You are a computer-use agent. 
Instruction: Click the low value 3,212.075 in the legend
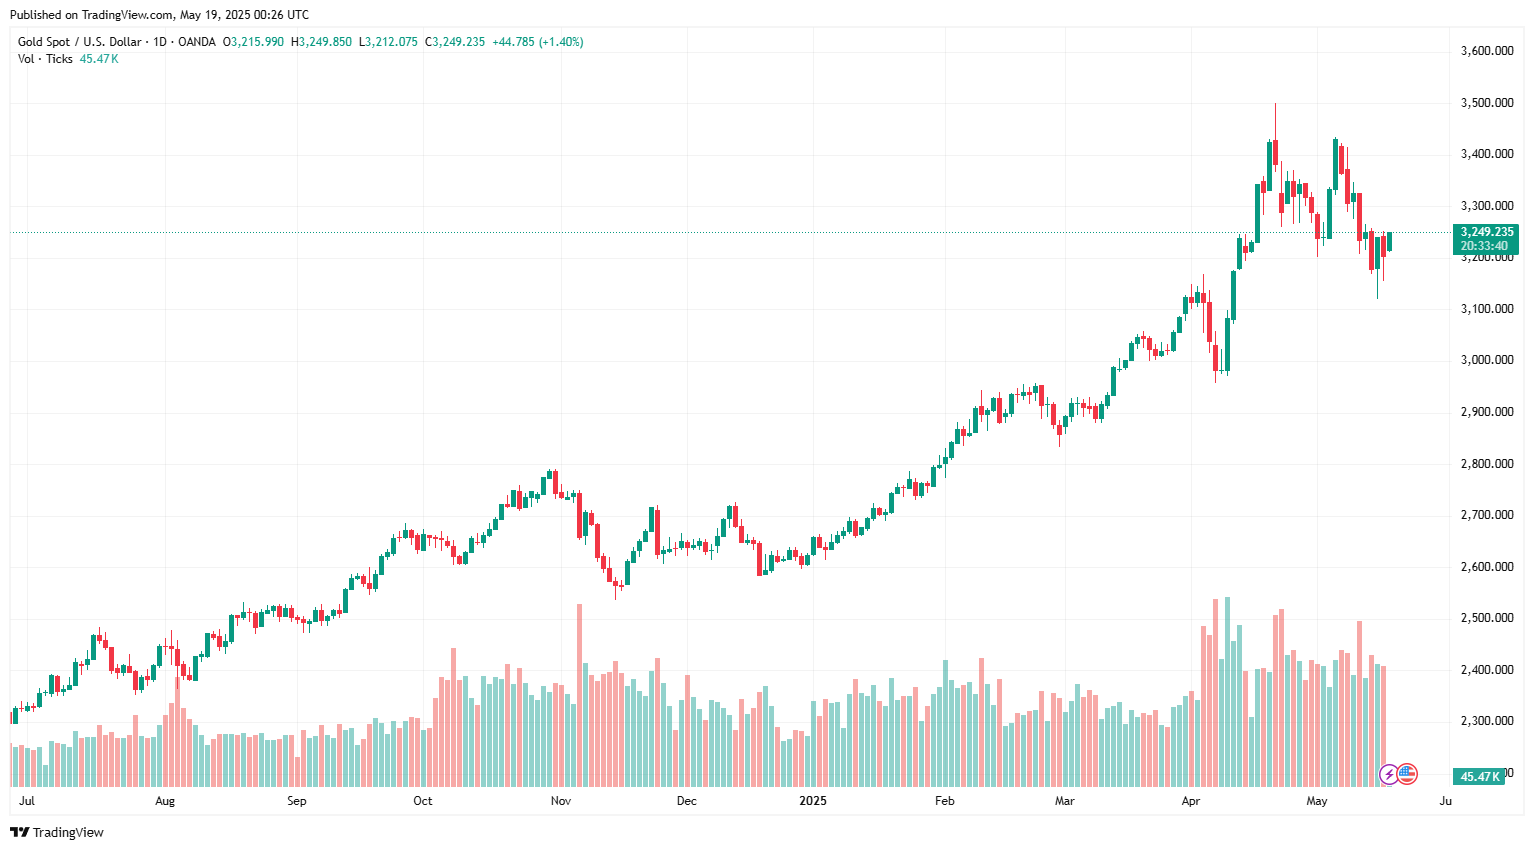point(391,42)
